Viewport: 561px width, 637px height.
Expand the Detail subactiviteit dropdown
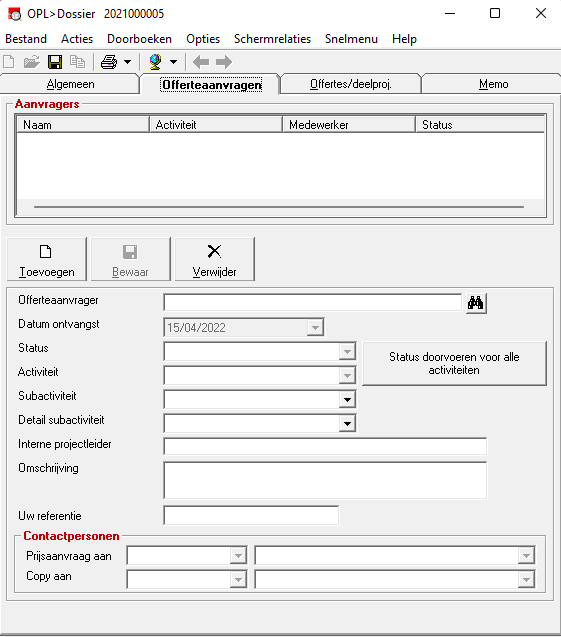[347, 424]
